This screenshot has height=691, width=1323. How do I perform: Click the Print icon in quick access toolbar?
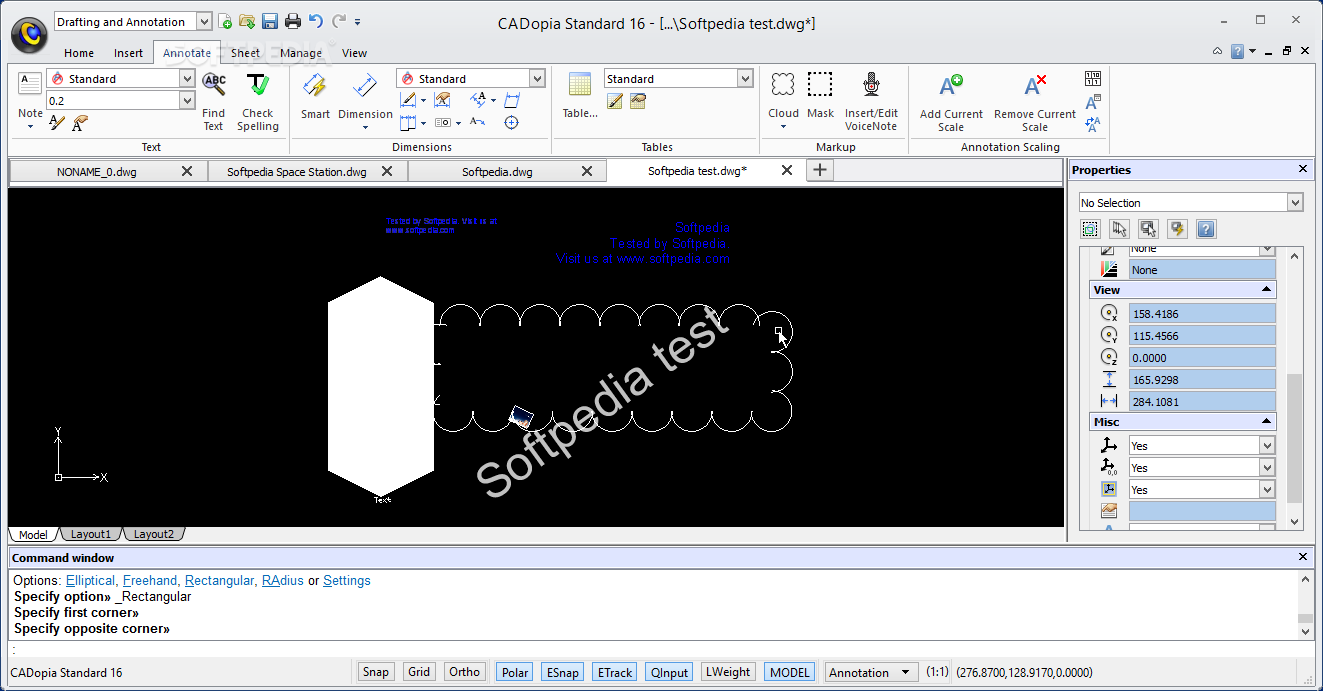[x=293, y=21]
